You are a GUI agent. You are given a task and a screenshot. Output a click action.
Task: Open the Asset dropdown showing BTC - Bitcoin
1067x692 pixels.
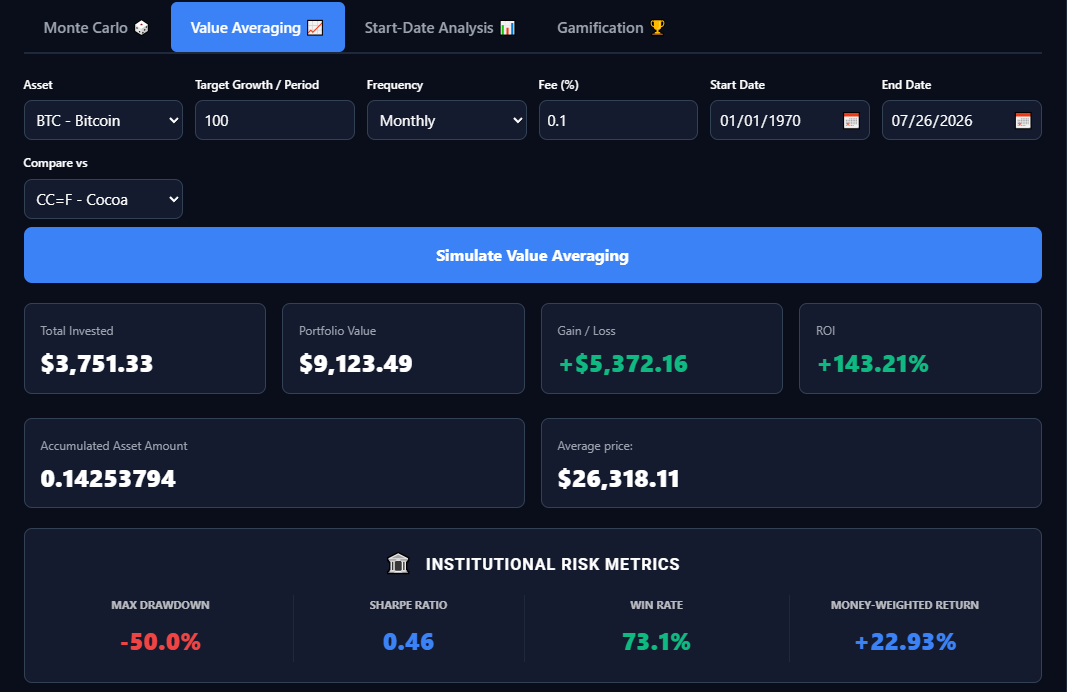(103, 120)
